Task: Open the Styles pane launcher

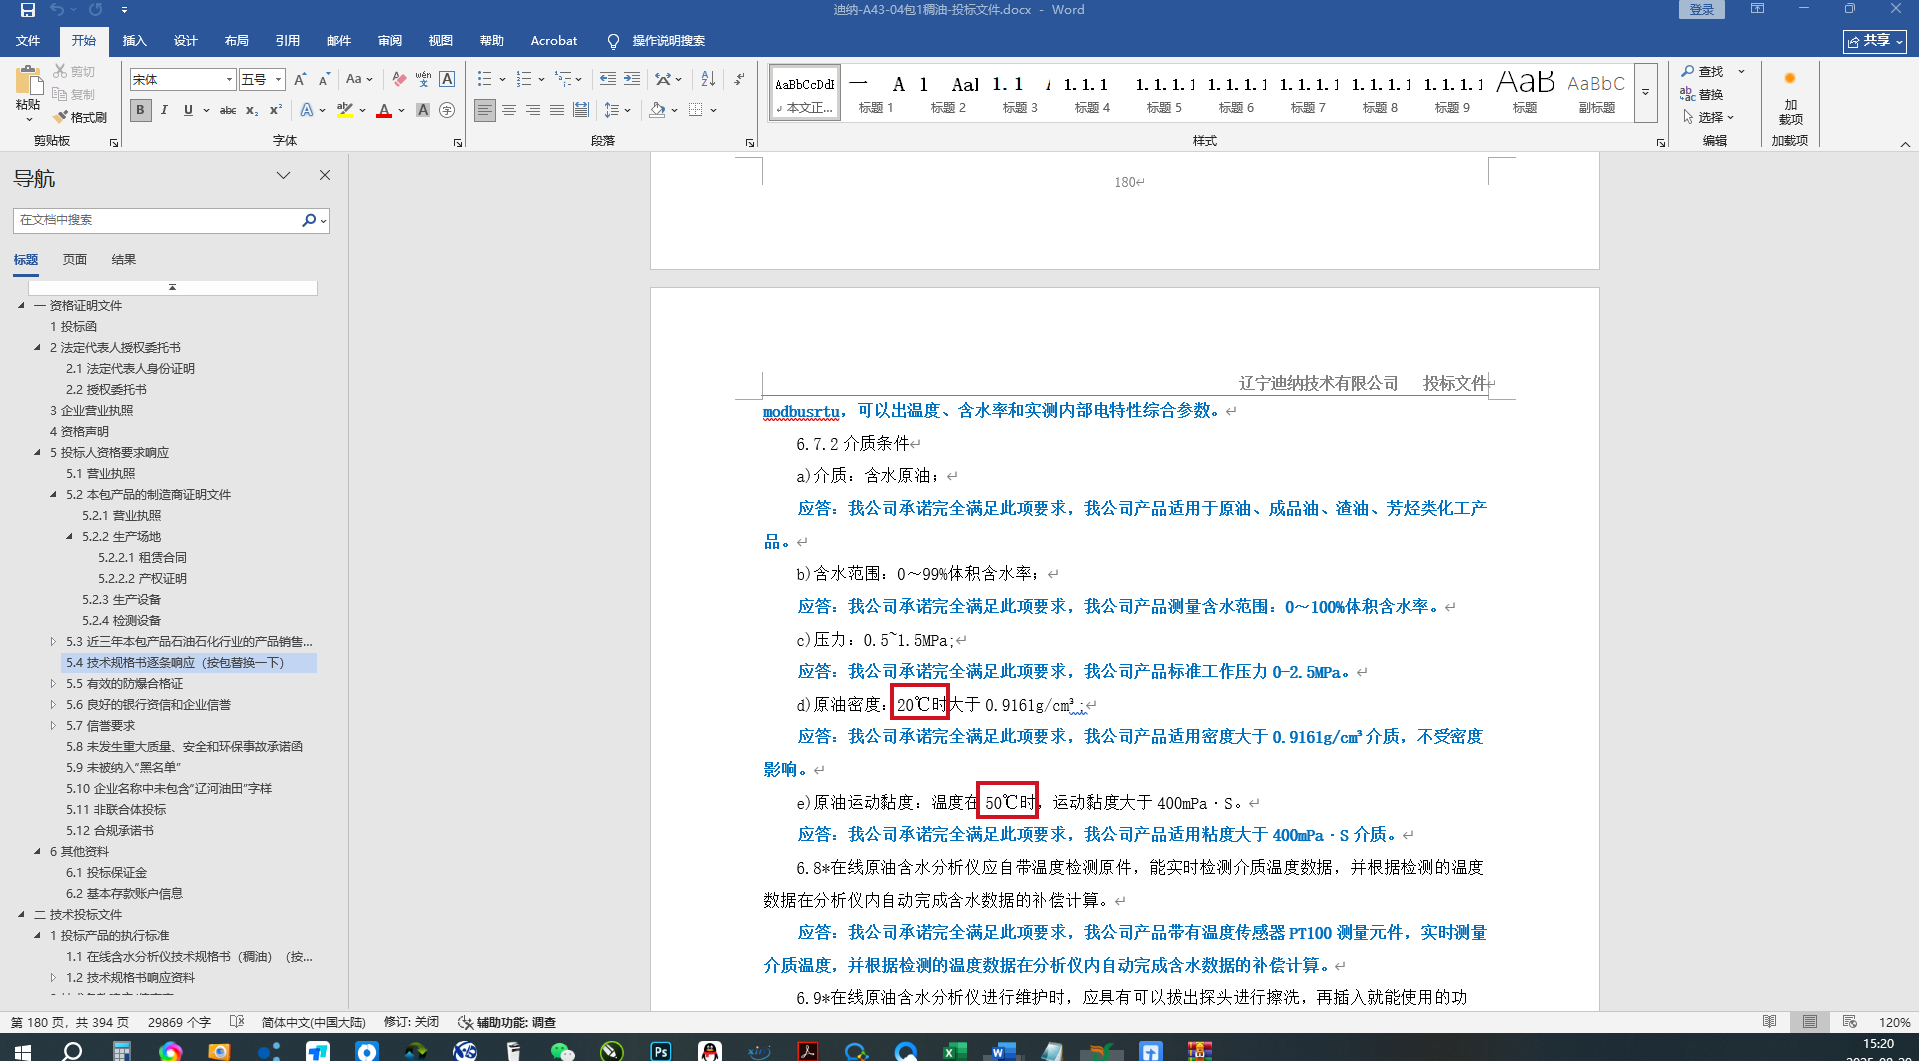Action: [1661, 142]
